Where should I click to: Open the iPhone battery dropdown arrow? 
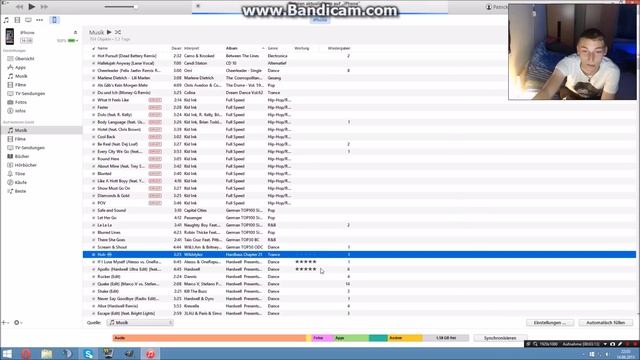(x=77, y=40)
